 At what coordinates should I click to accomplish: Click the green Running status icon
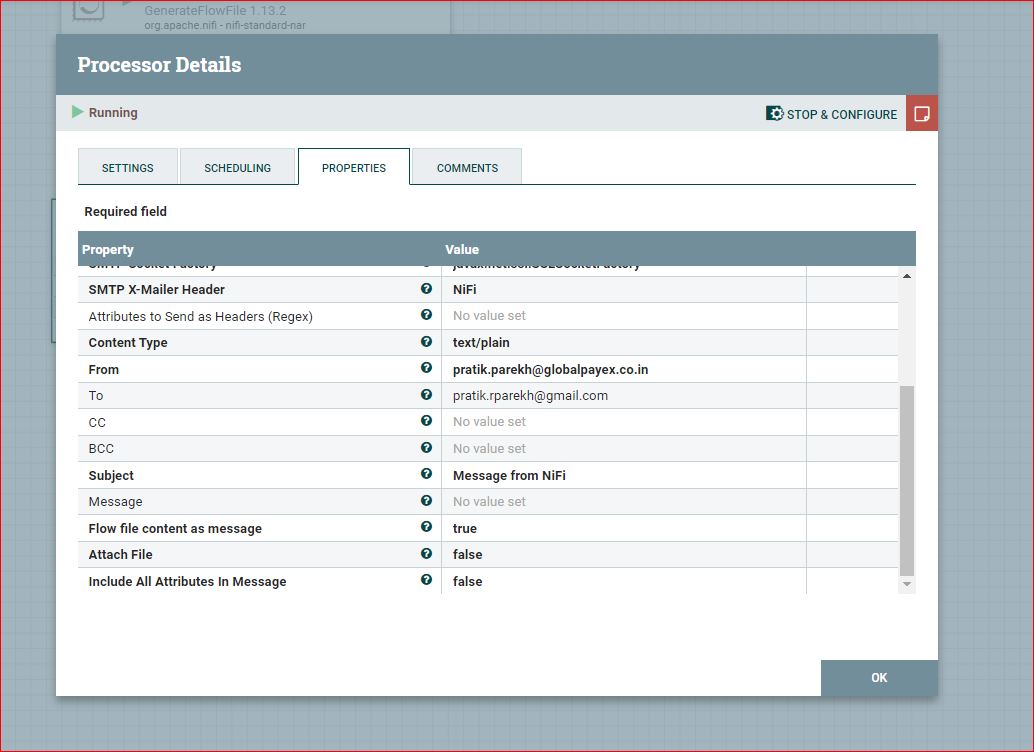point(78,112)
